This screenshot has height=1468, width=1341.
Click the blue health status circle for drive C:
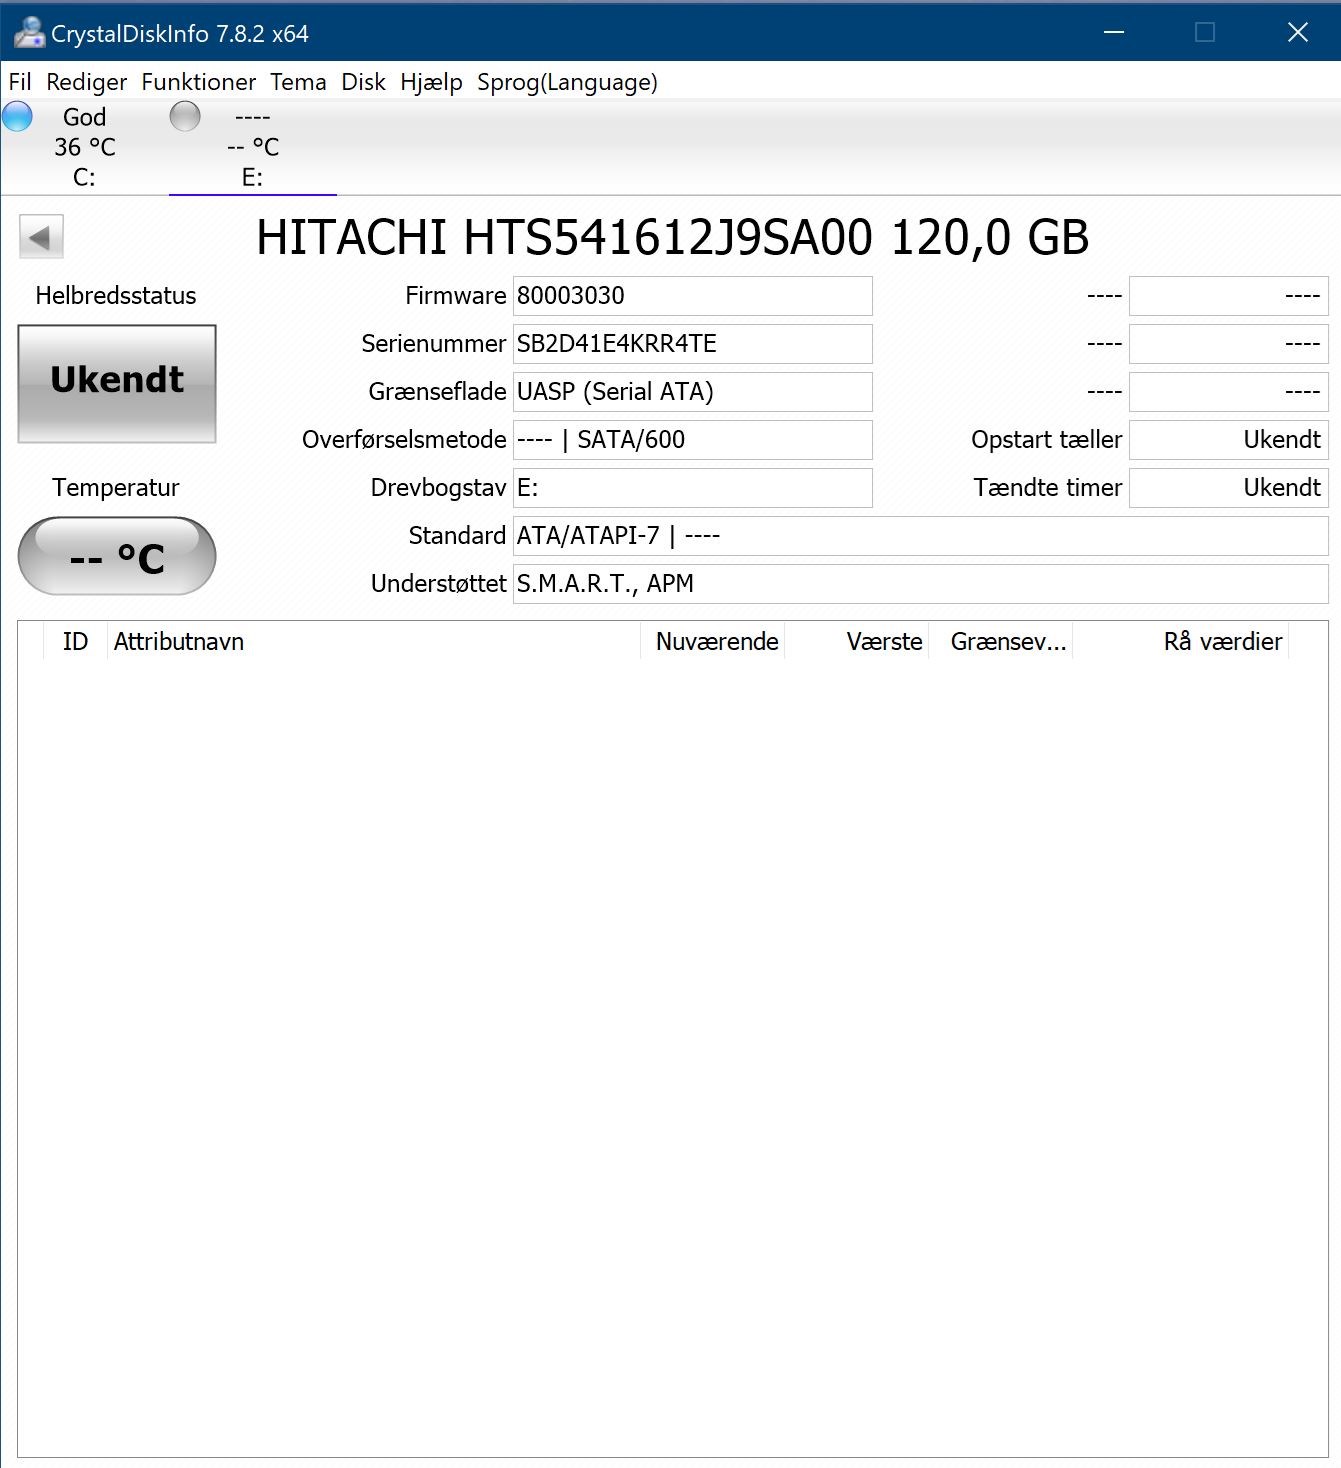(x=17, y=117)
